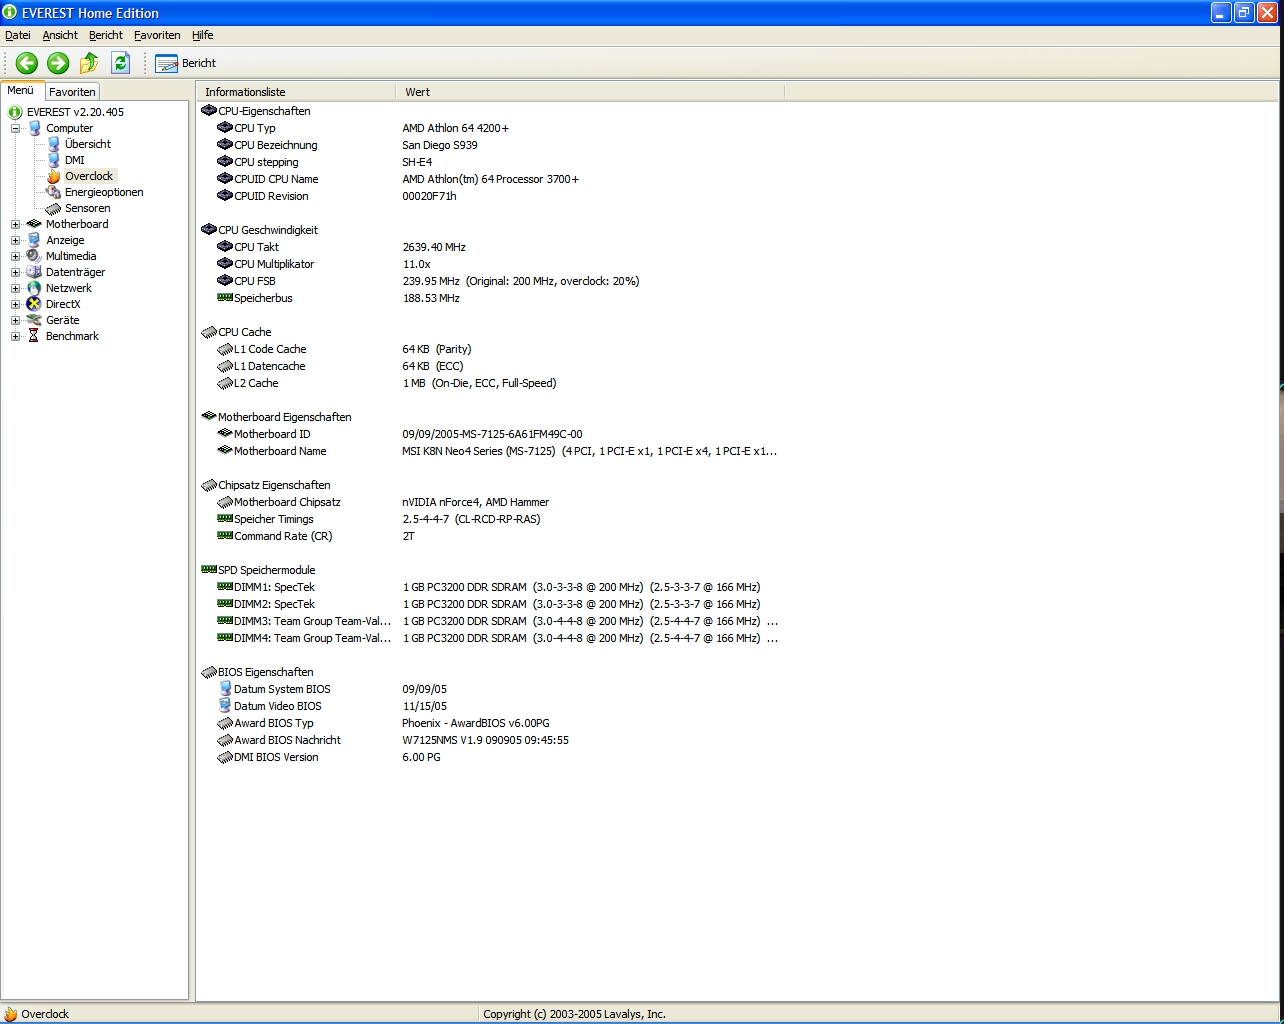Select the CPU FSB row

490,281
